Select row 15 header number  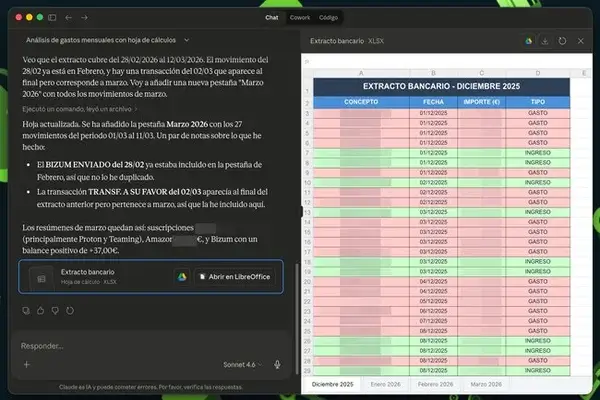coord(307,232)
